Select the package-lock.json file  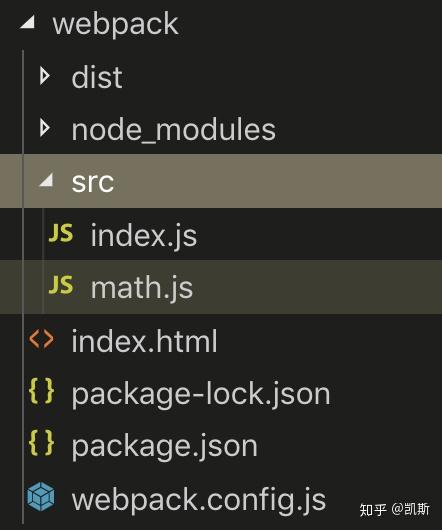coord(201,394)
